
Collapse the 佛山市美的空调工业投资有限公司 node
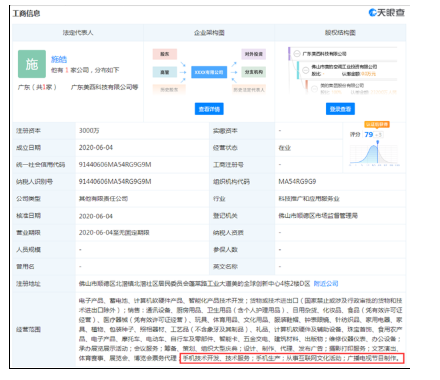coord(305,70)
